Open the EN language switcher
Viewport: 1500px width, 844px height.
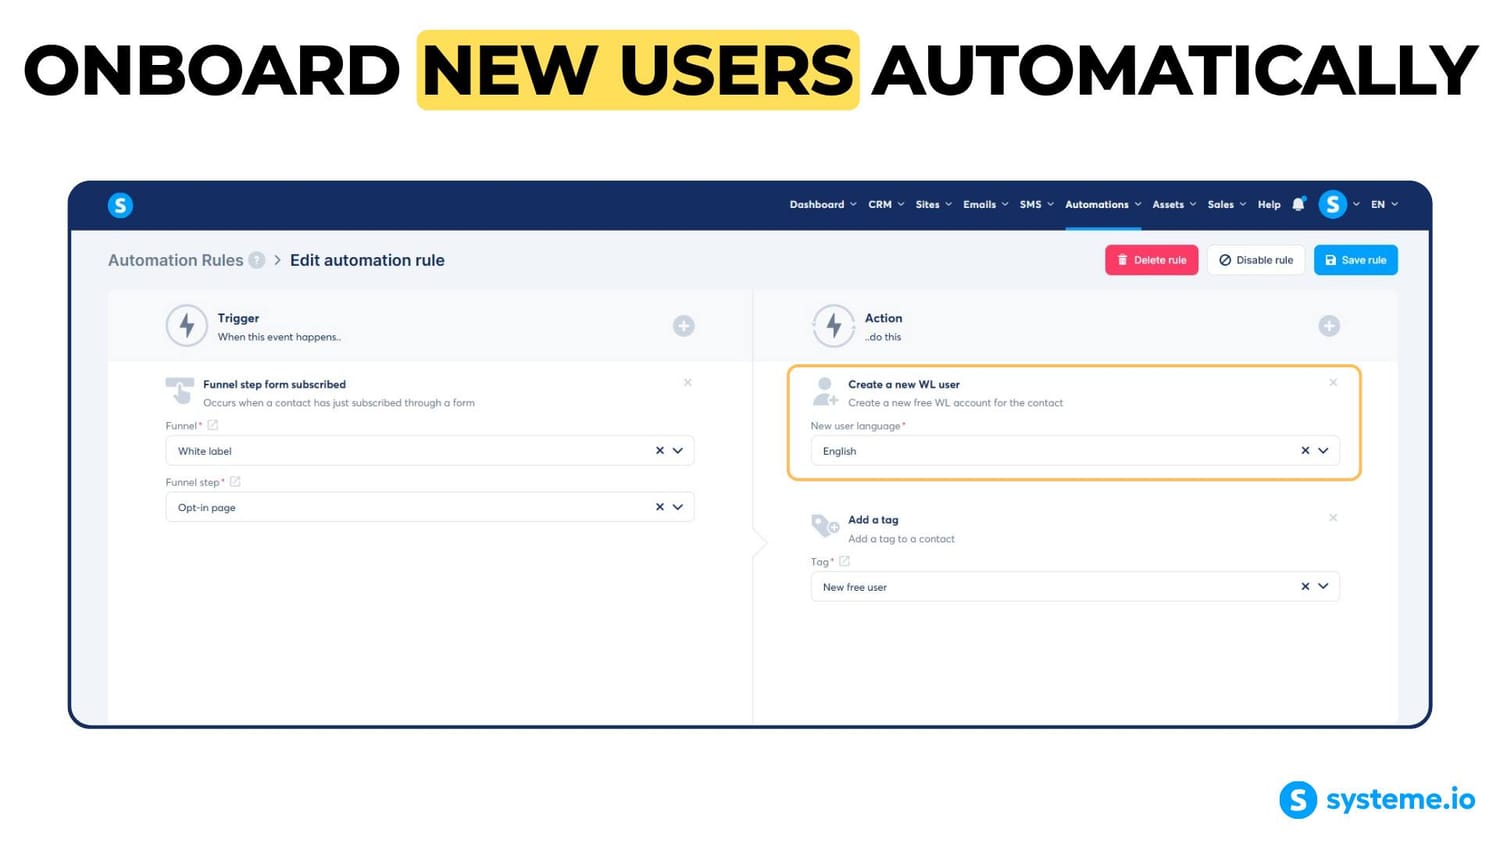pos(1384,204)
